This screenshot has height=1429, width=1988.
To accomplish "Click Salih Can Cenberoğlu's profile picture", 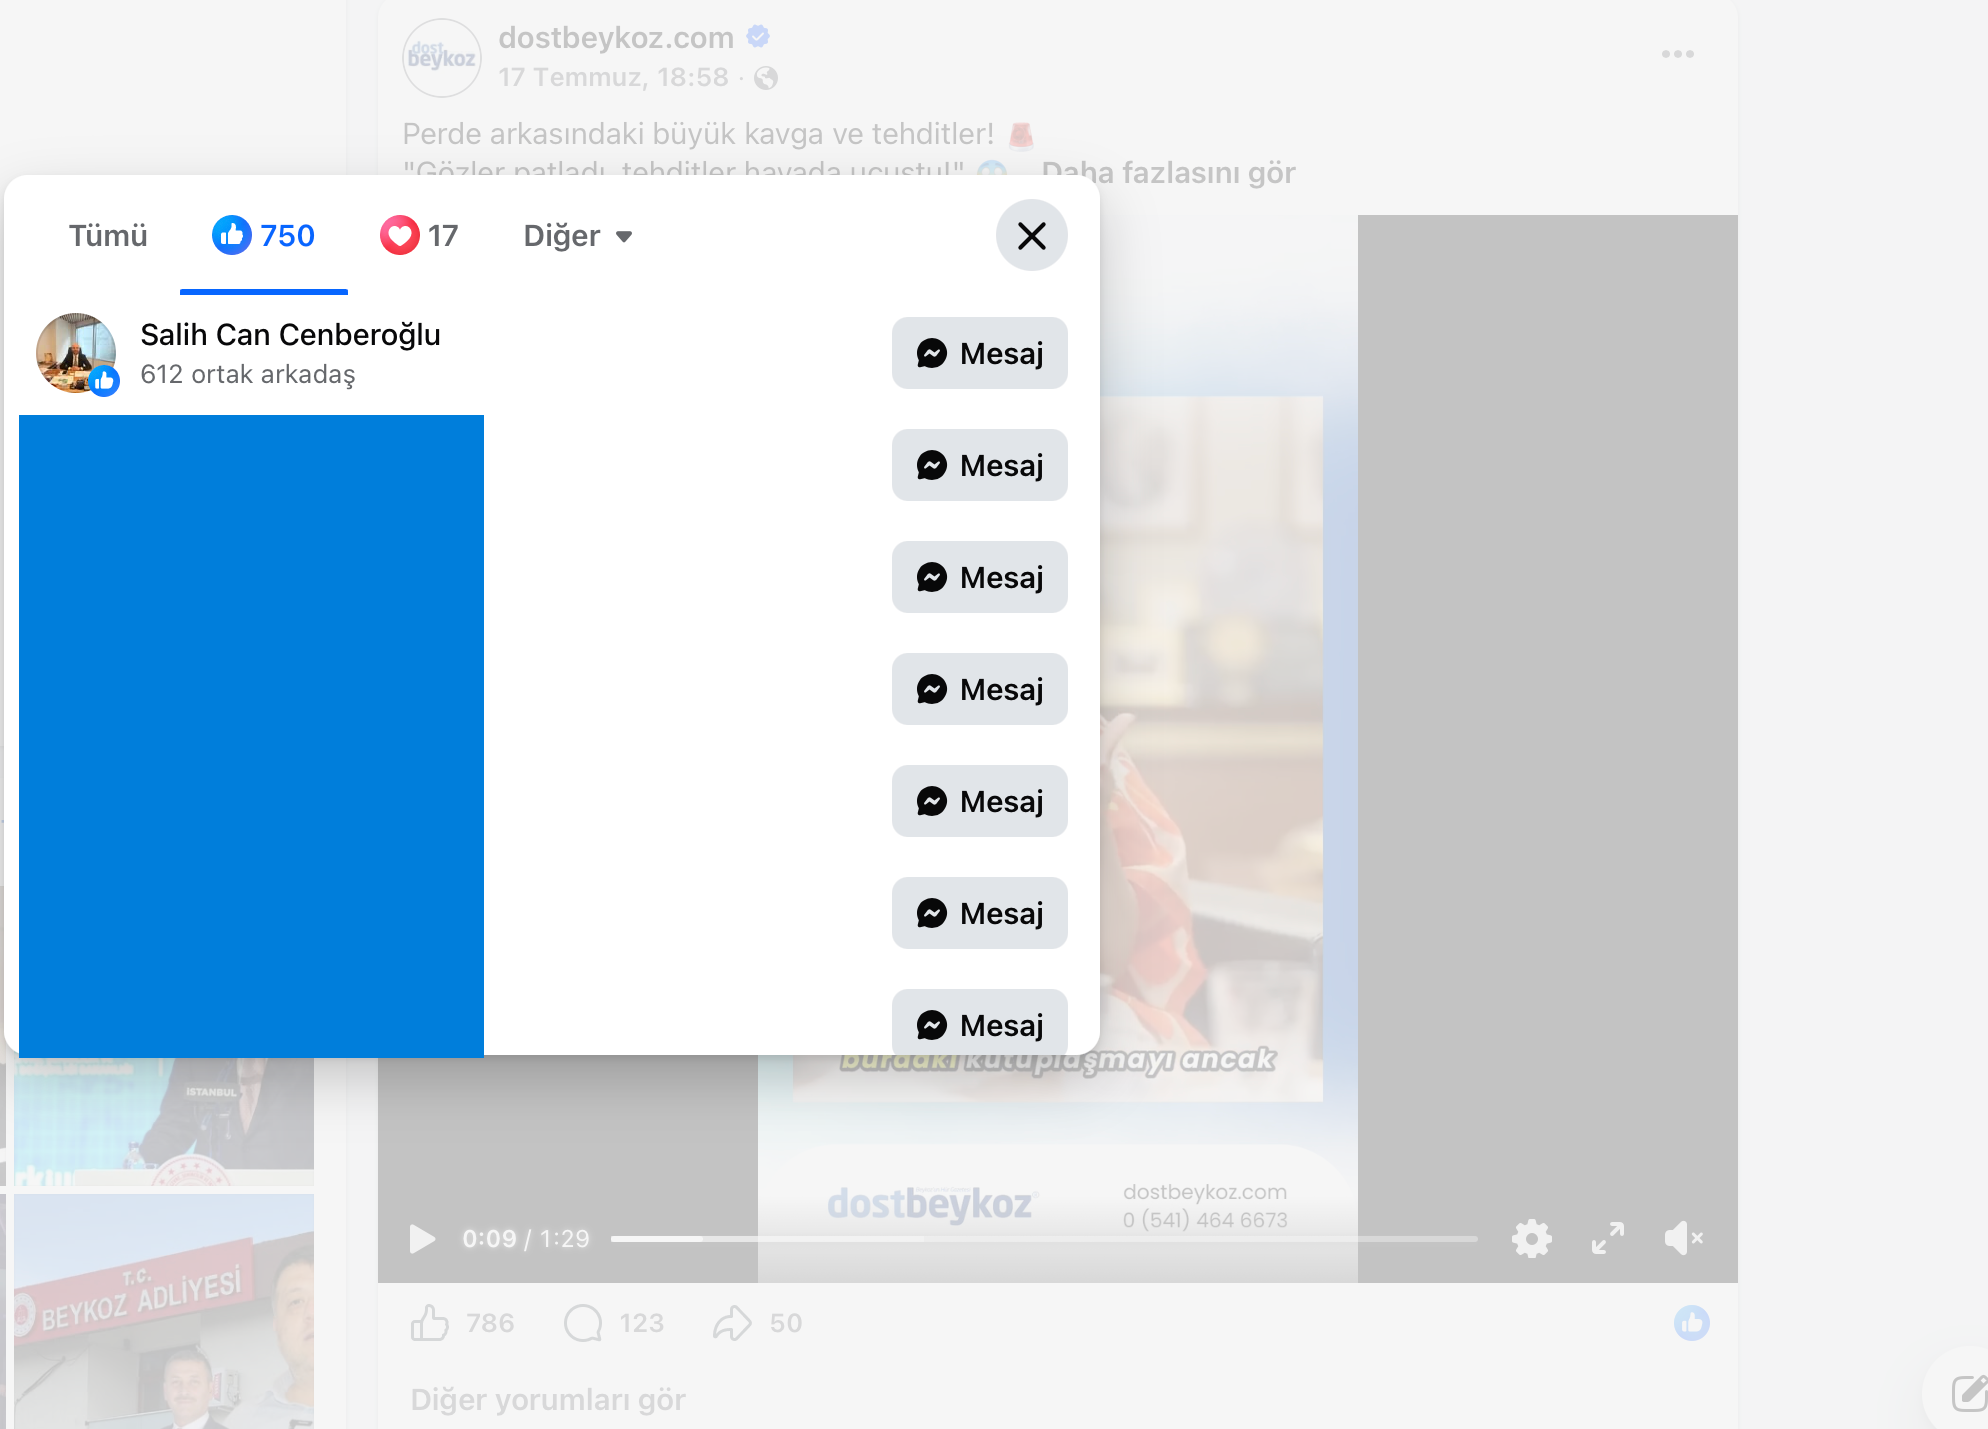I will pos(77,353).
